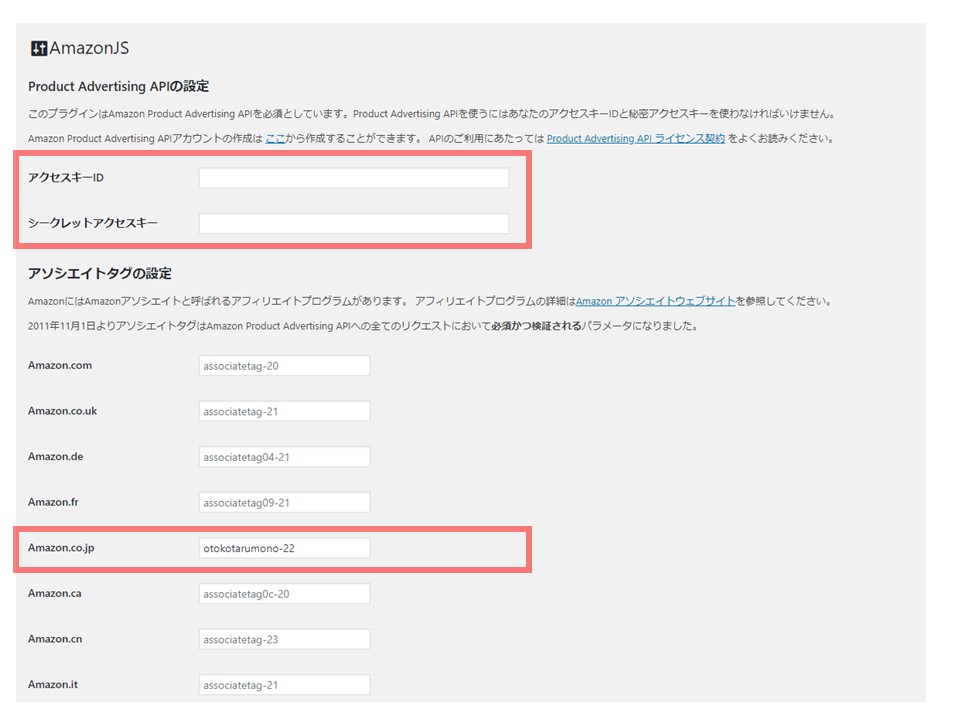Click the AmazonJS logo icon
The image size is (960, 720).
(39, 48)
